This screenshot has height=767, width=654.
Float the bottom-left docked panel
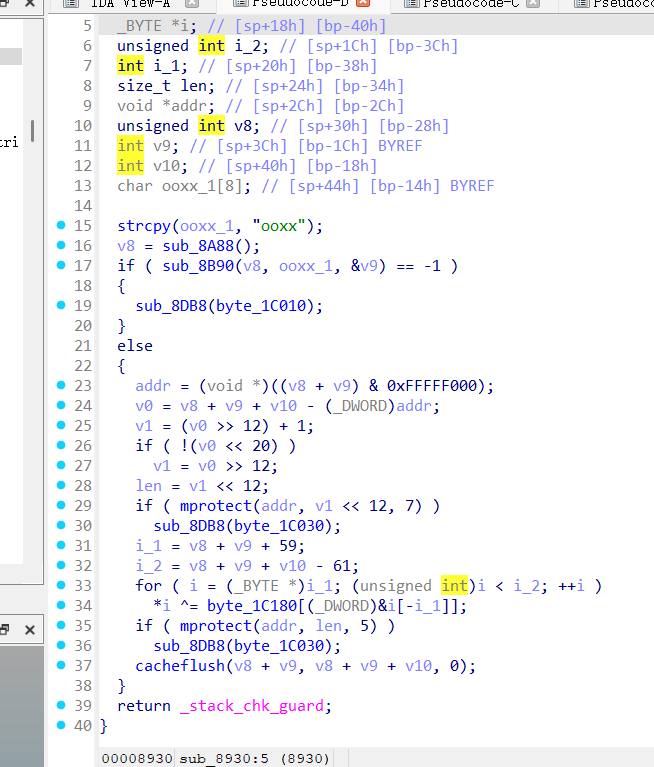(7, 630)
